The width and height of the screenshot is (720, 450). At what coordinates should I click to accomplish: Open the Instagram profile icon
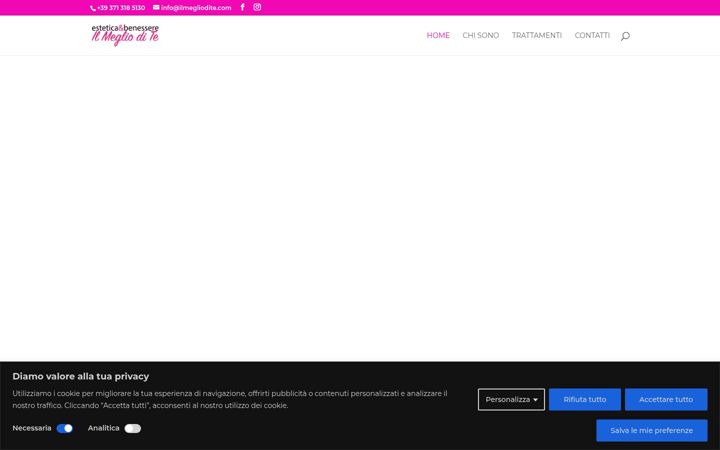(x=257, y=7)
